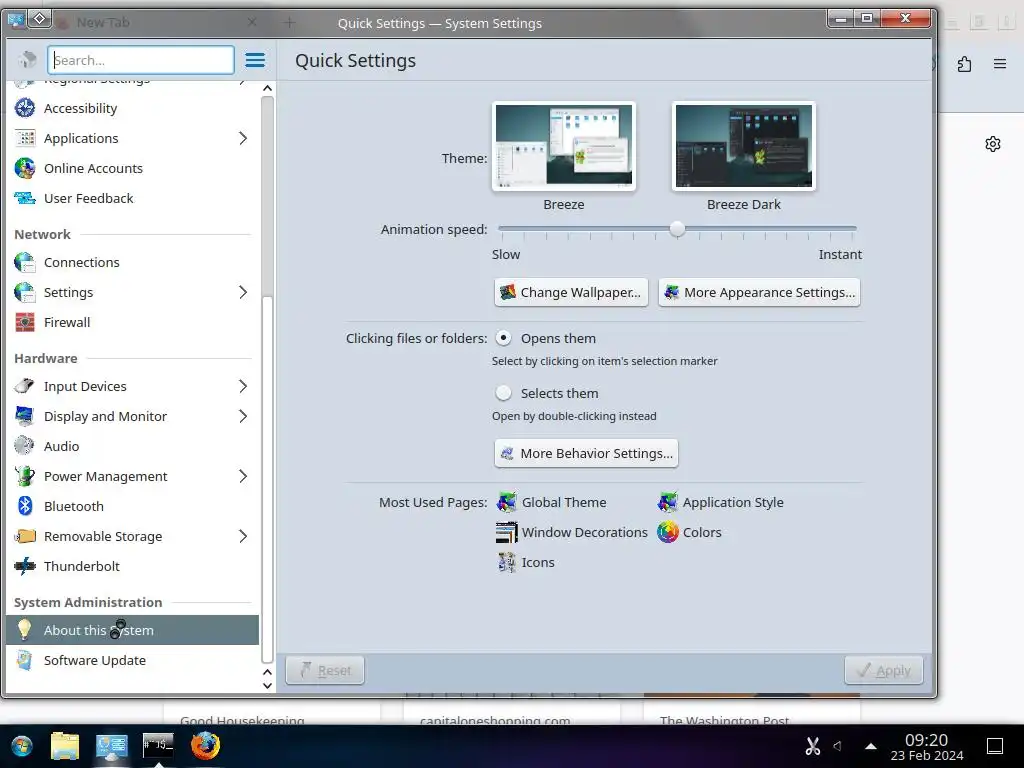Viewport: 1024px width, 768px height.
Task: Click the show desktop button in tray
Action: pyautogui.click(x=995, y=746)
